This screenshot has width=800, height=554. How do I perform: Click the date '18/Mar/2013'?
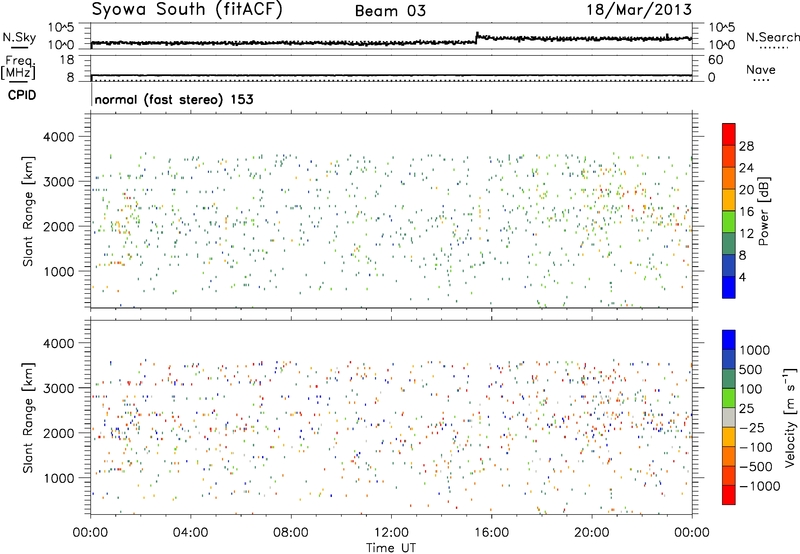point(639,10)
